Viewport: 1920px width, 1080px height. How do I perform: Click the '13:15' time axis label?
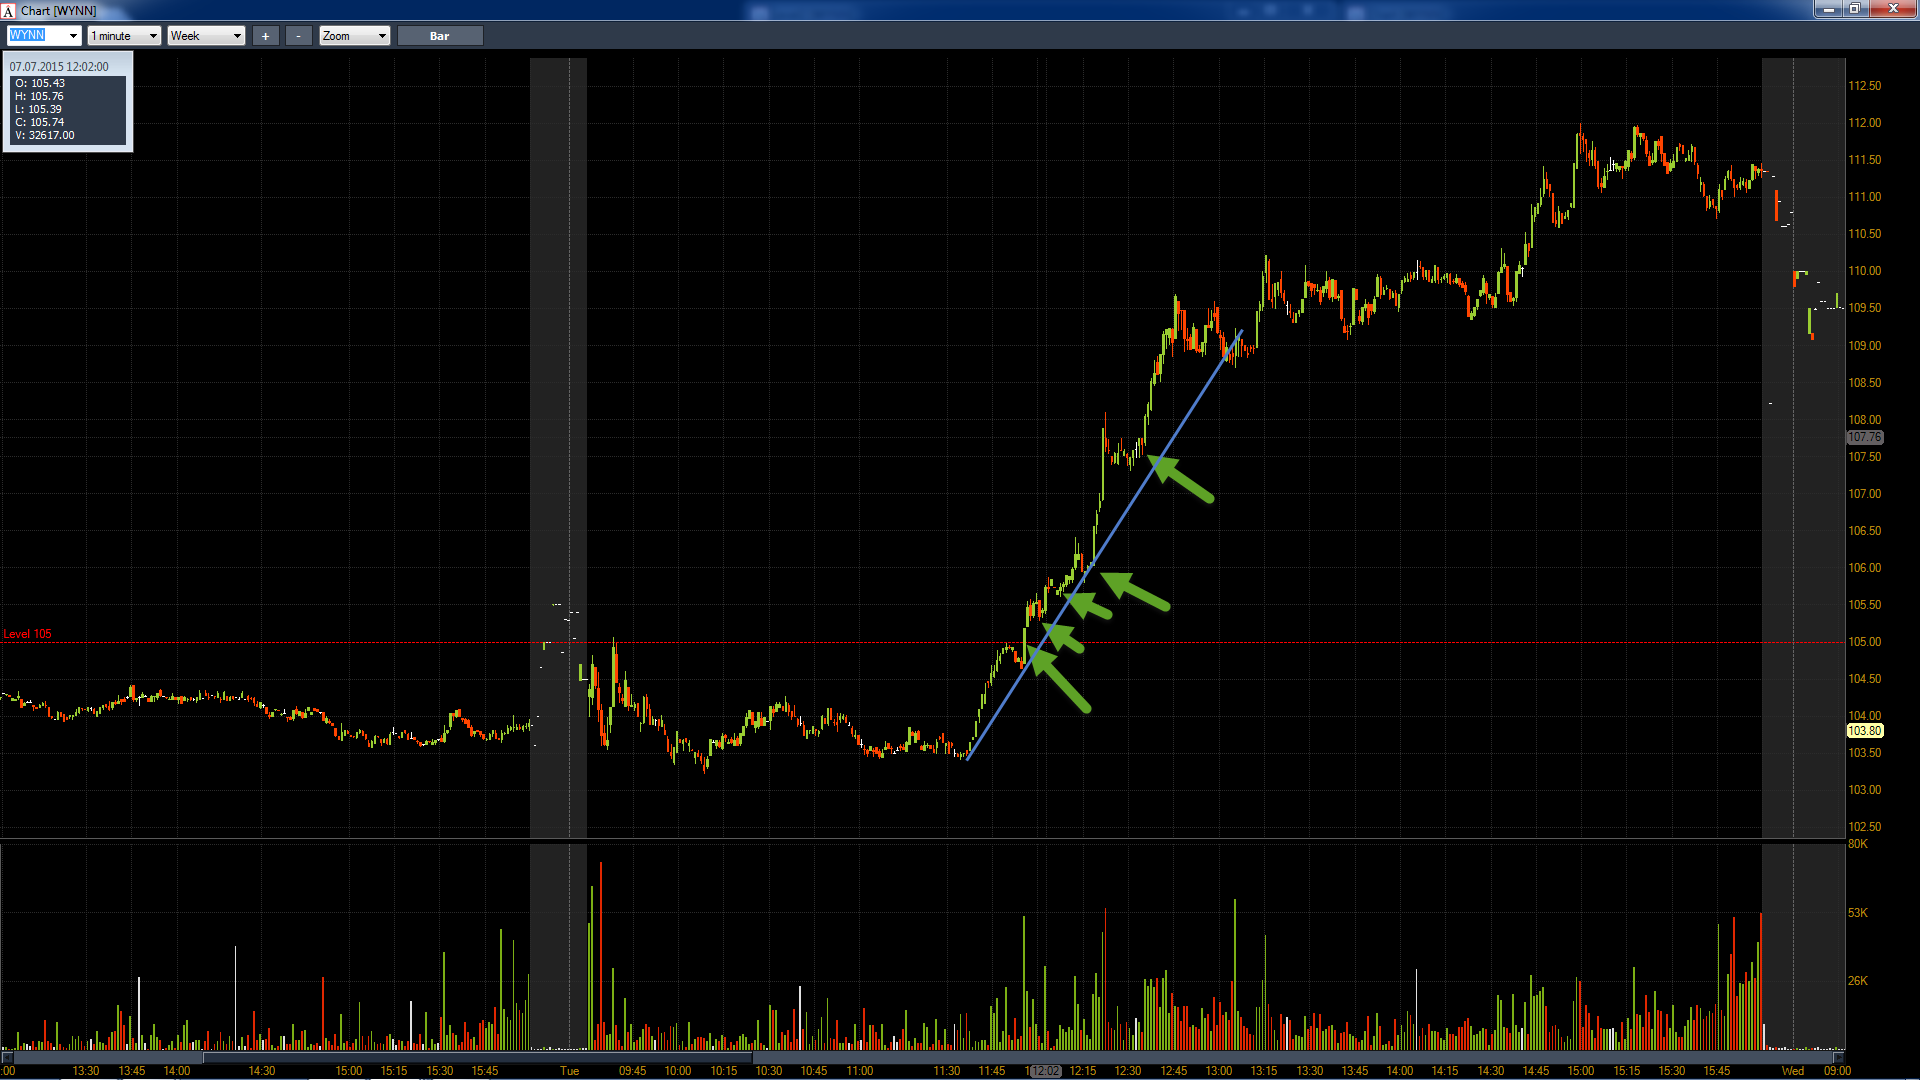[x=1264, y=1071]
